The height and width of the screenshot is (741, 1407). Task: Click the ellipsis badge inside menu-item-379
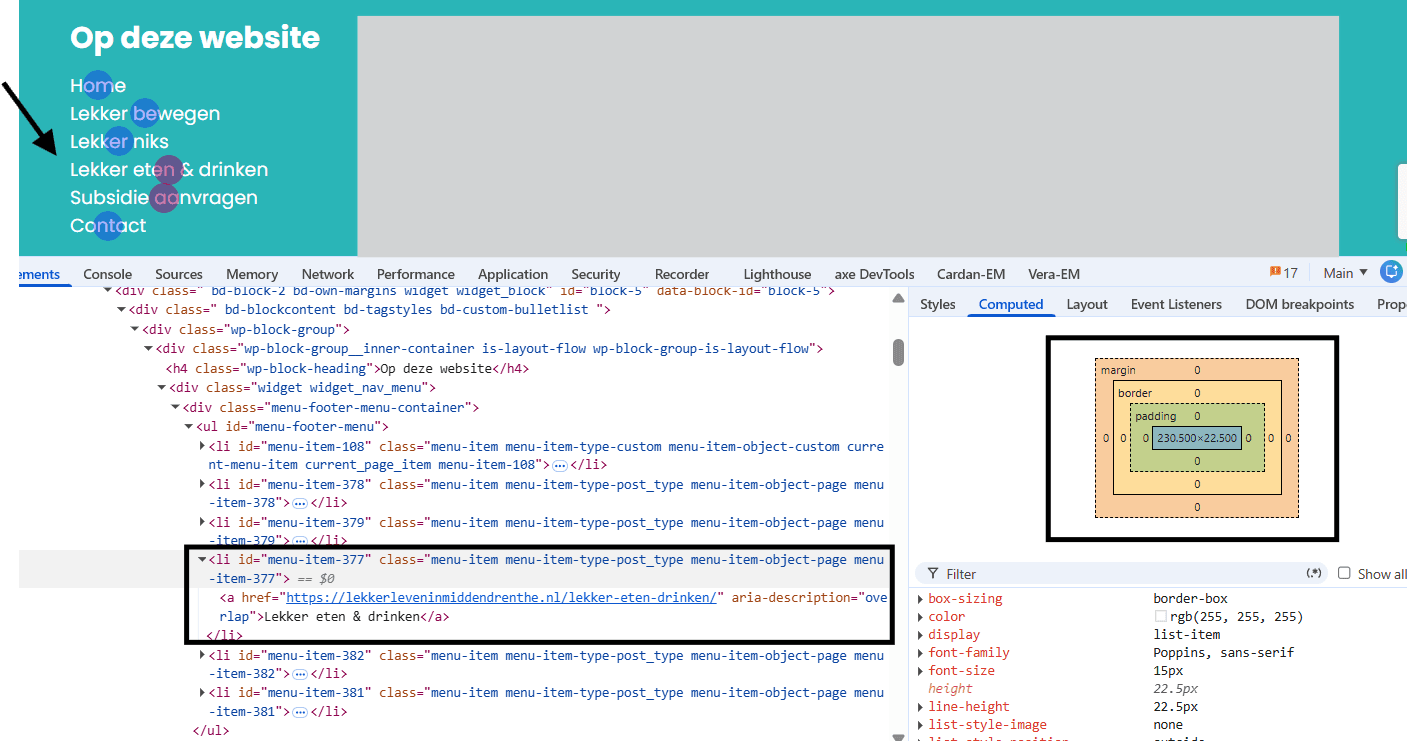[x=299, y=541]
